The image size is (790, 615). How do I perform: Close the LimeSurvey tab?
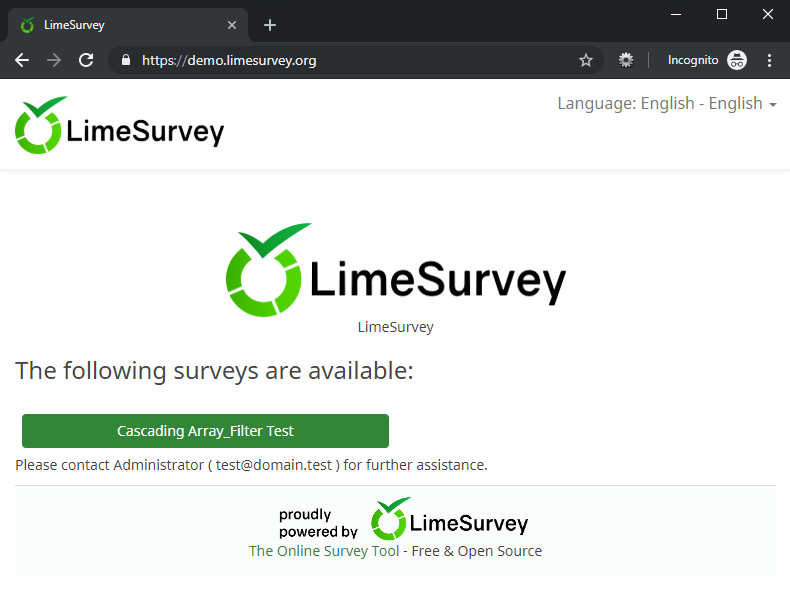(232, 25)
